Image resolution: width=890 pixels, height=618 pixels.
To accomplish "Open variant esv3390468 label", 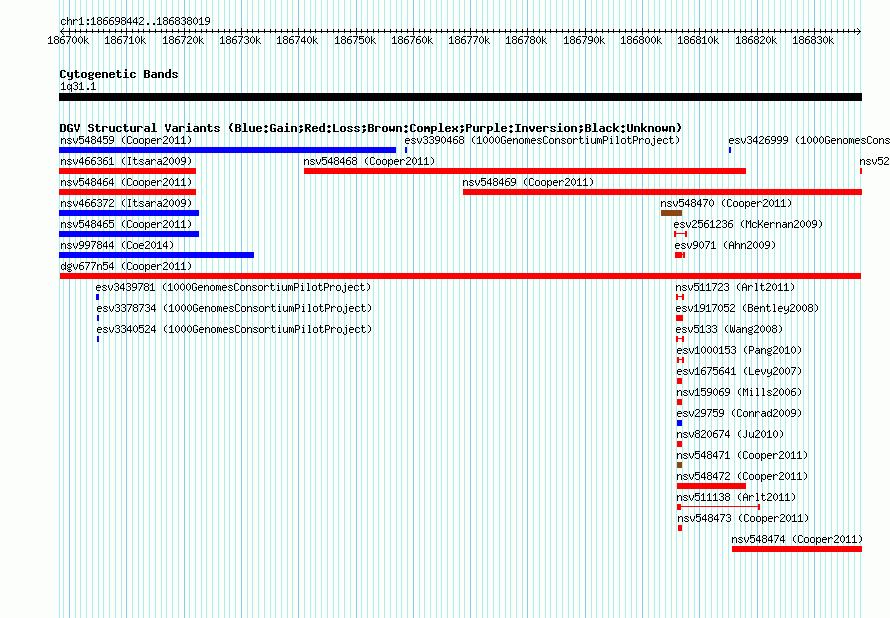I will (x=542, y=140).
